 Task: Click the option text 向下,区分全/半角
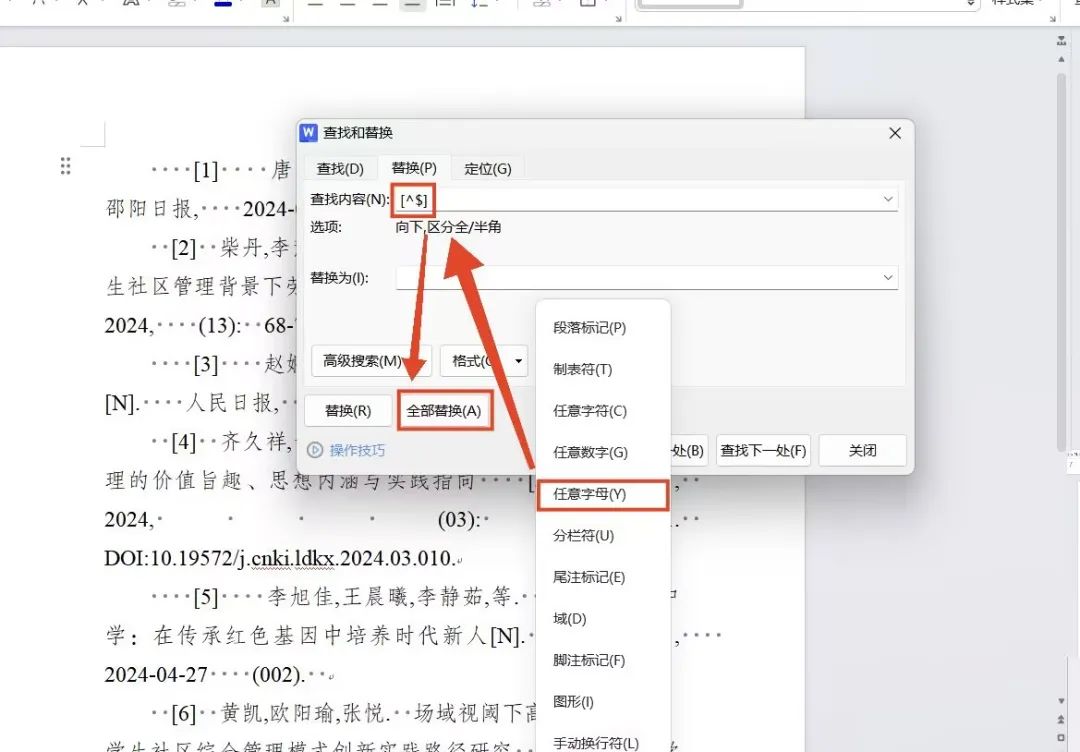448,227
